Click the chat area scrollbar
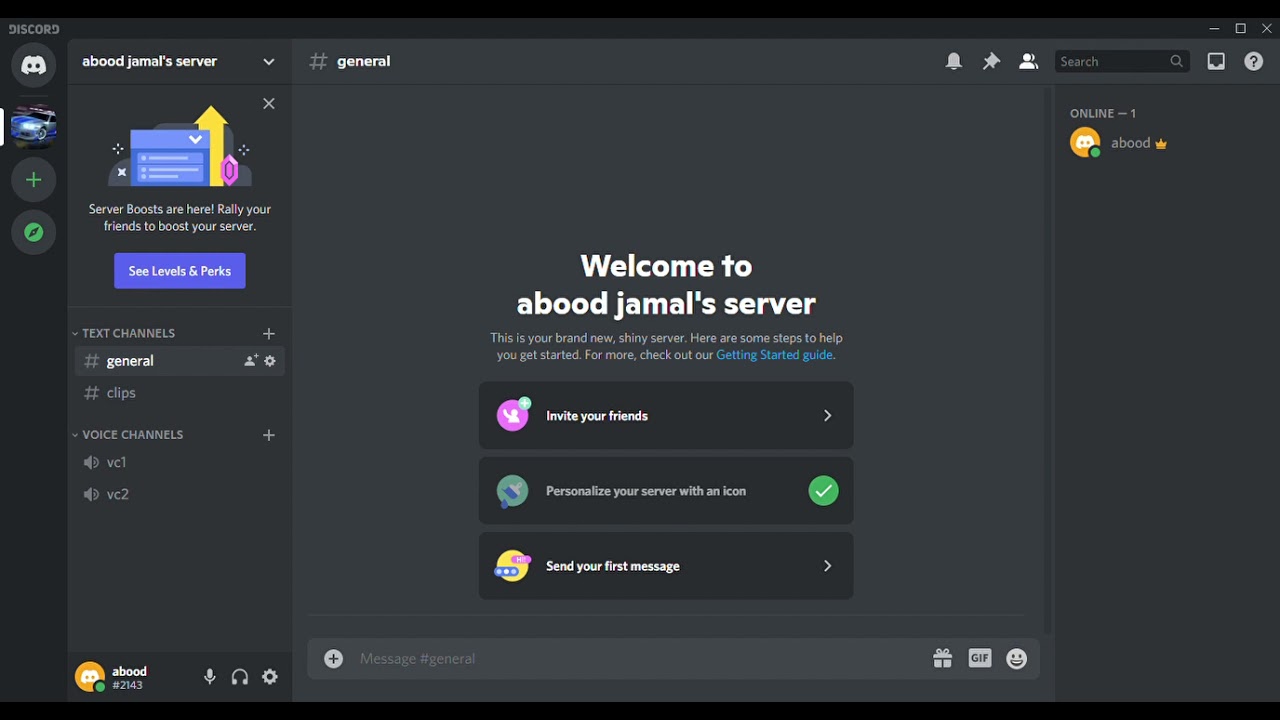This screenshot has width=1280, height=720. [x=1048, y=362]
